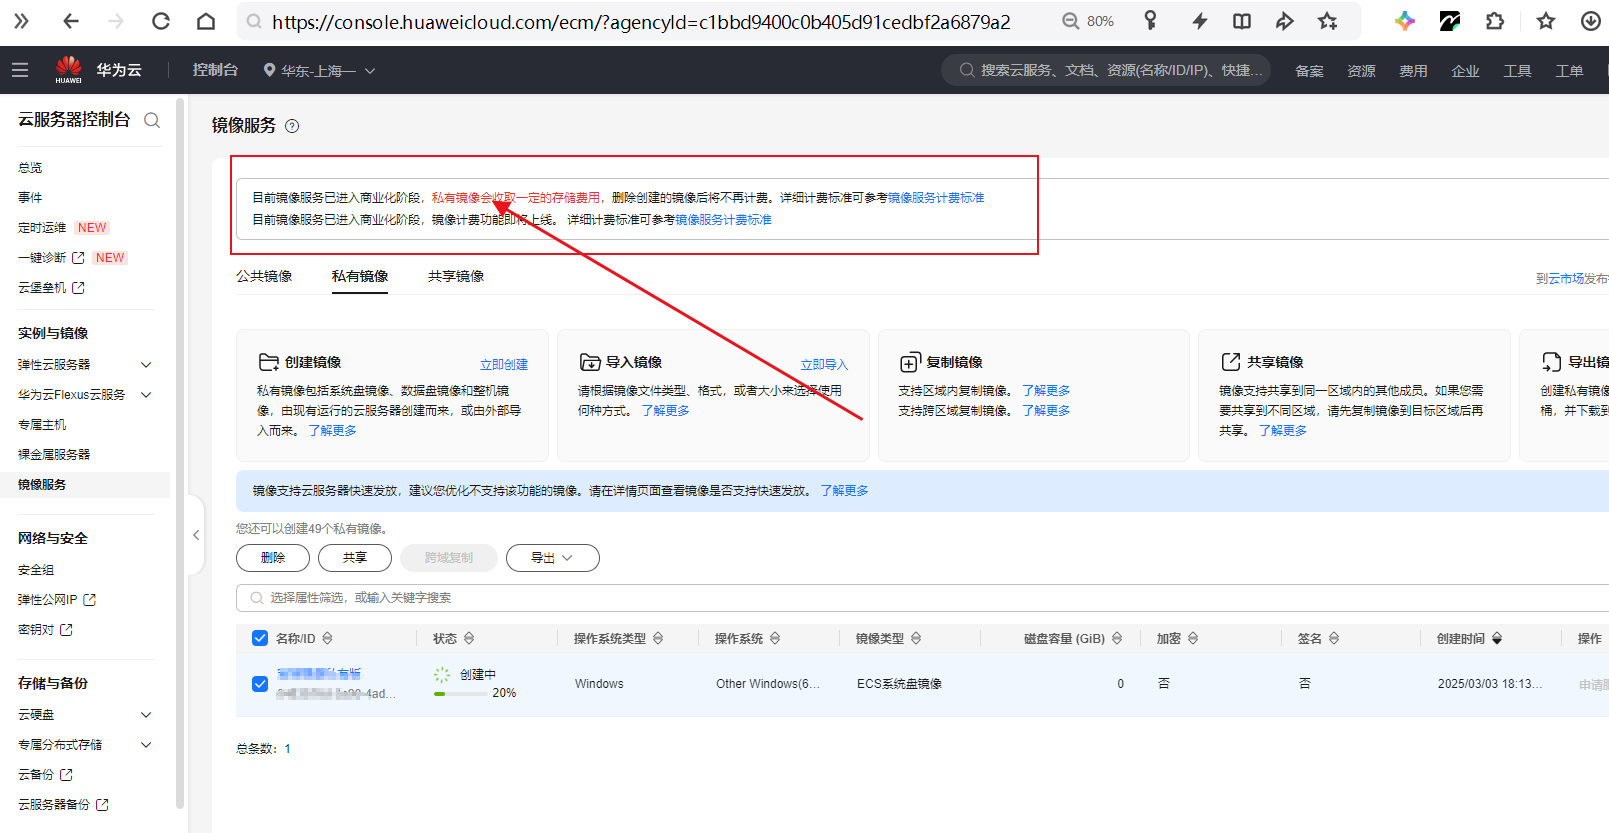The width and height of the screenshot is (1609, 833).
Task: Click the browser favorites star icon
Action: (x=1546, y=21)
